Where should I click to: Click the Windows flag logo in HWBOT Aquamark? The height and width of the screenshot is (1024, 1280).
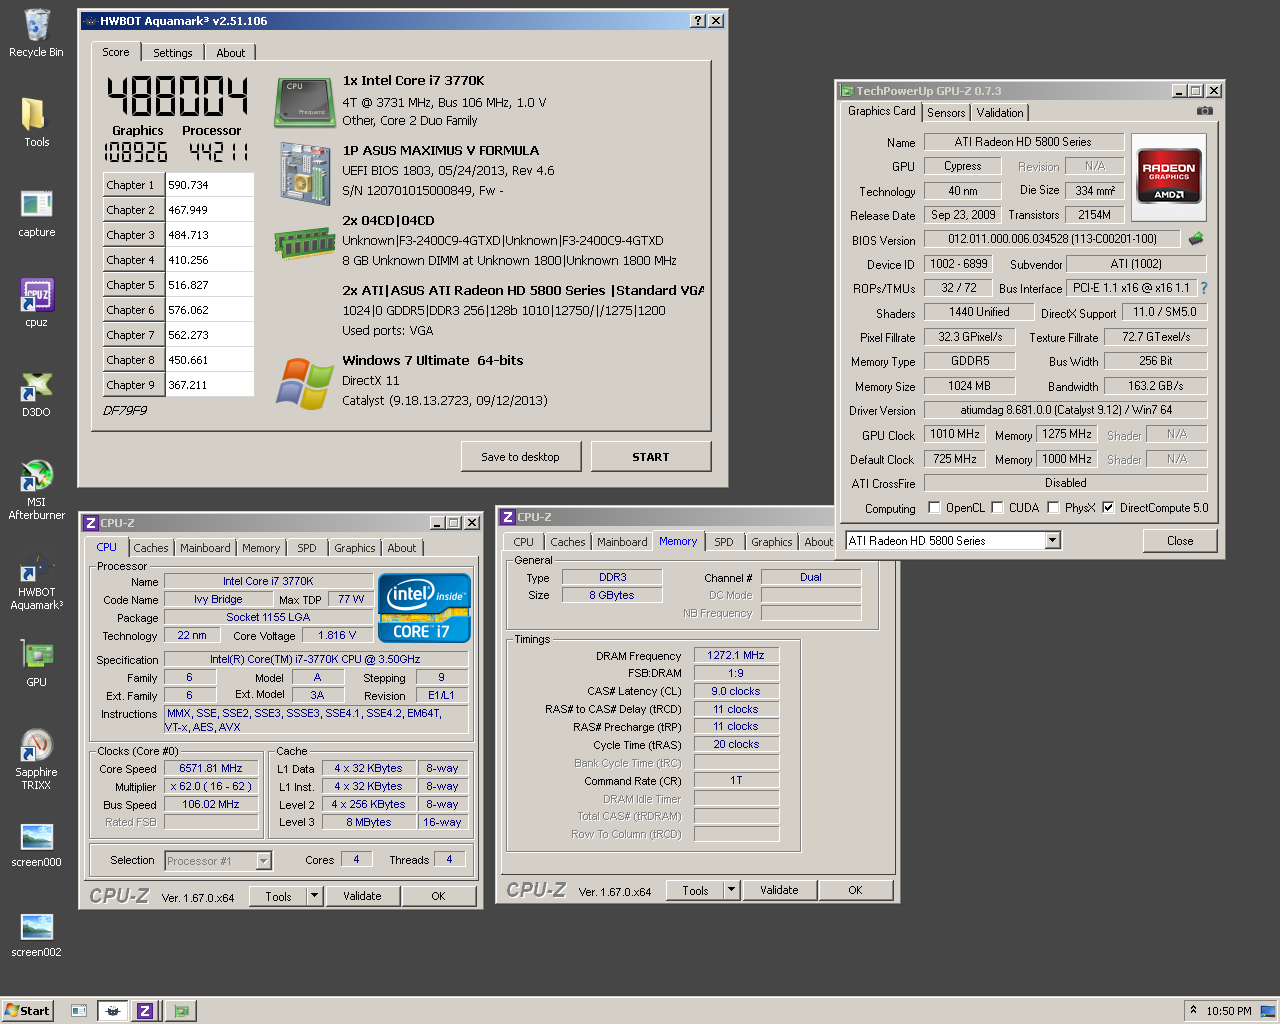(304, 384)
